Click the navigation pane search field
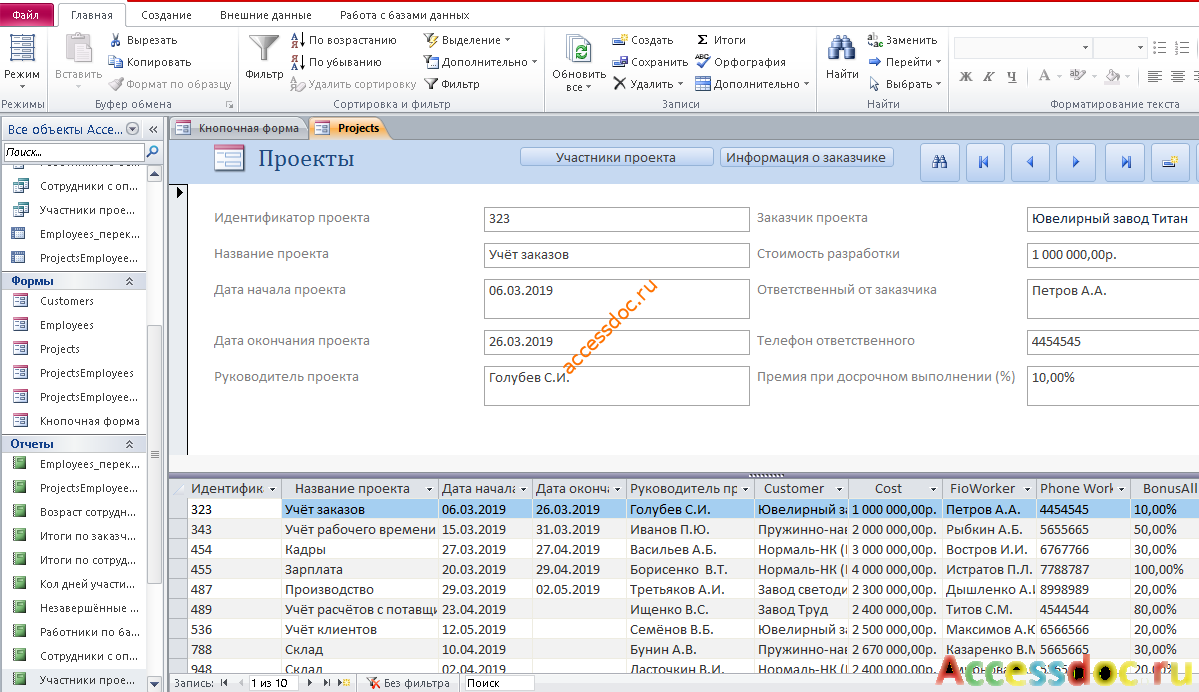The image size is (1199, 692). [73, 152]
